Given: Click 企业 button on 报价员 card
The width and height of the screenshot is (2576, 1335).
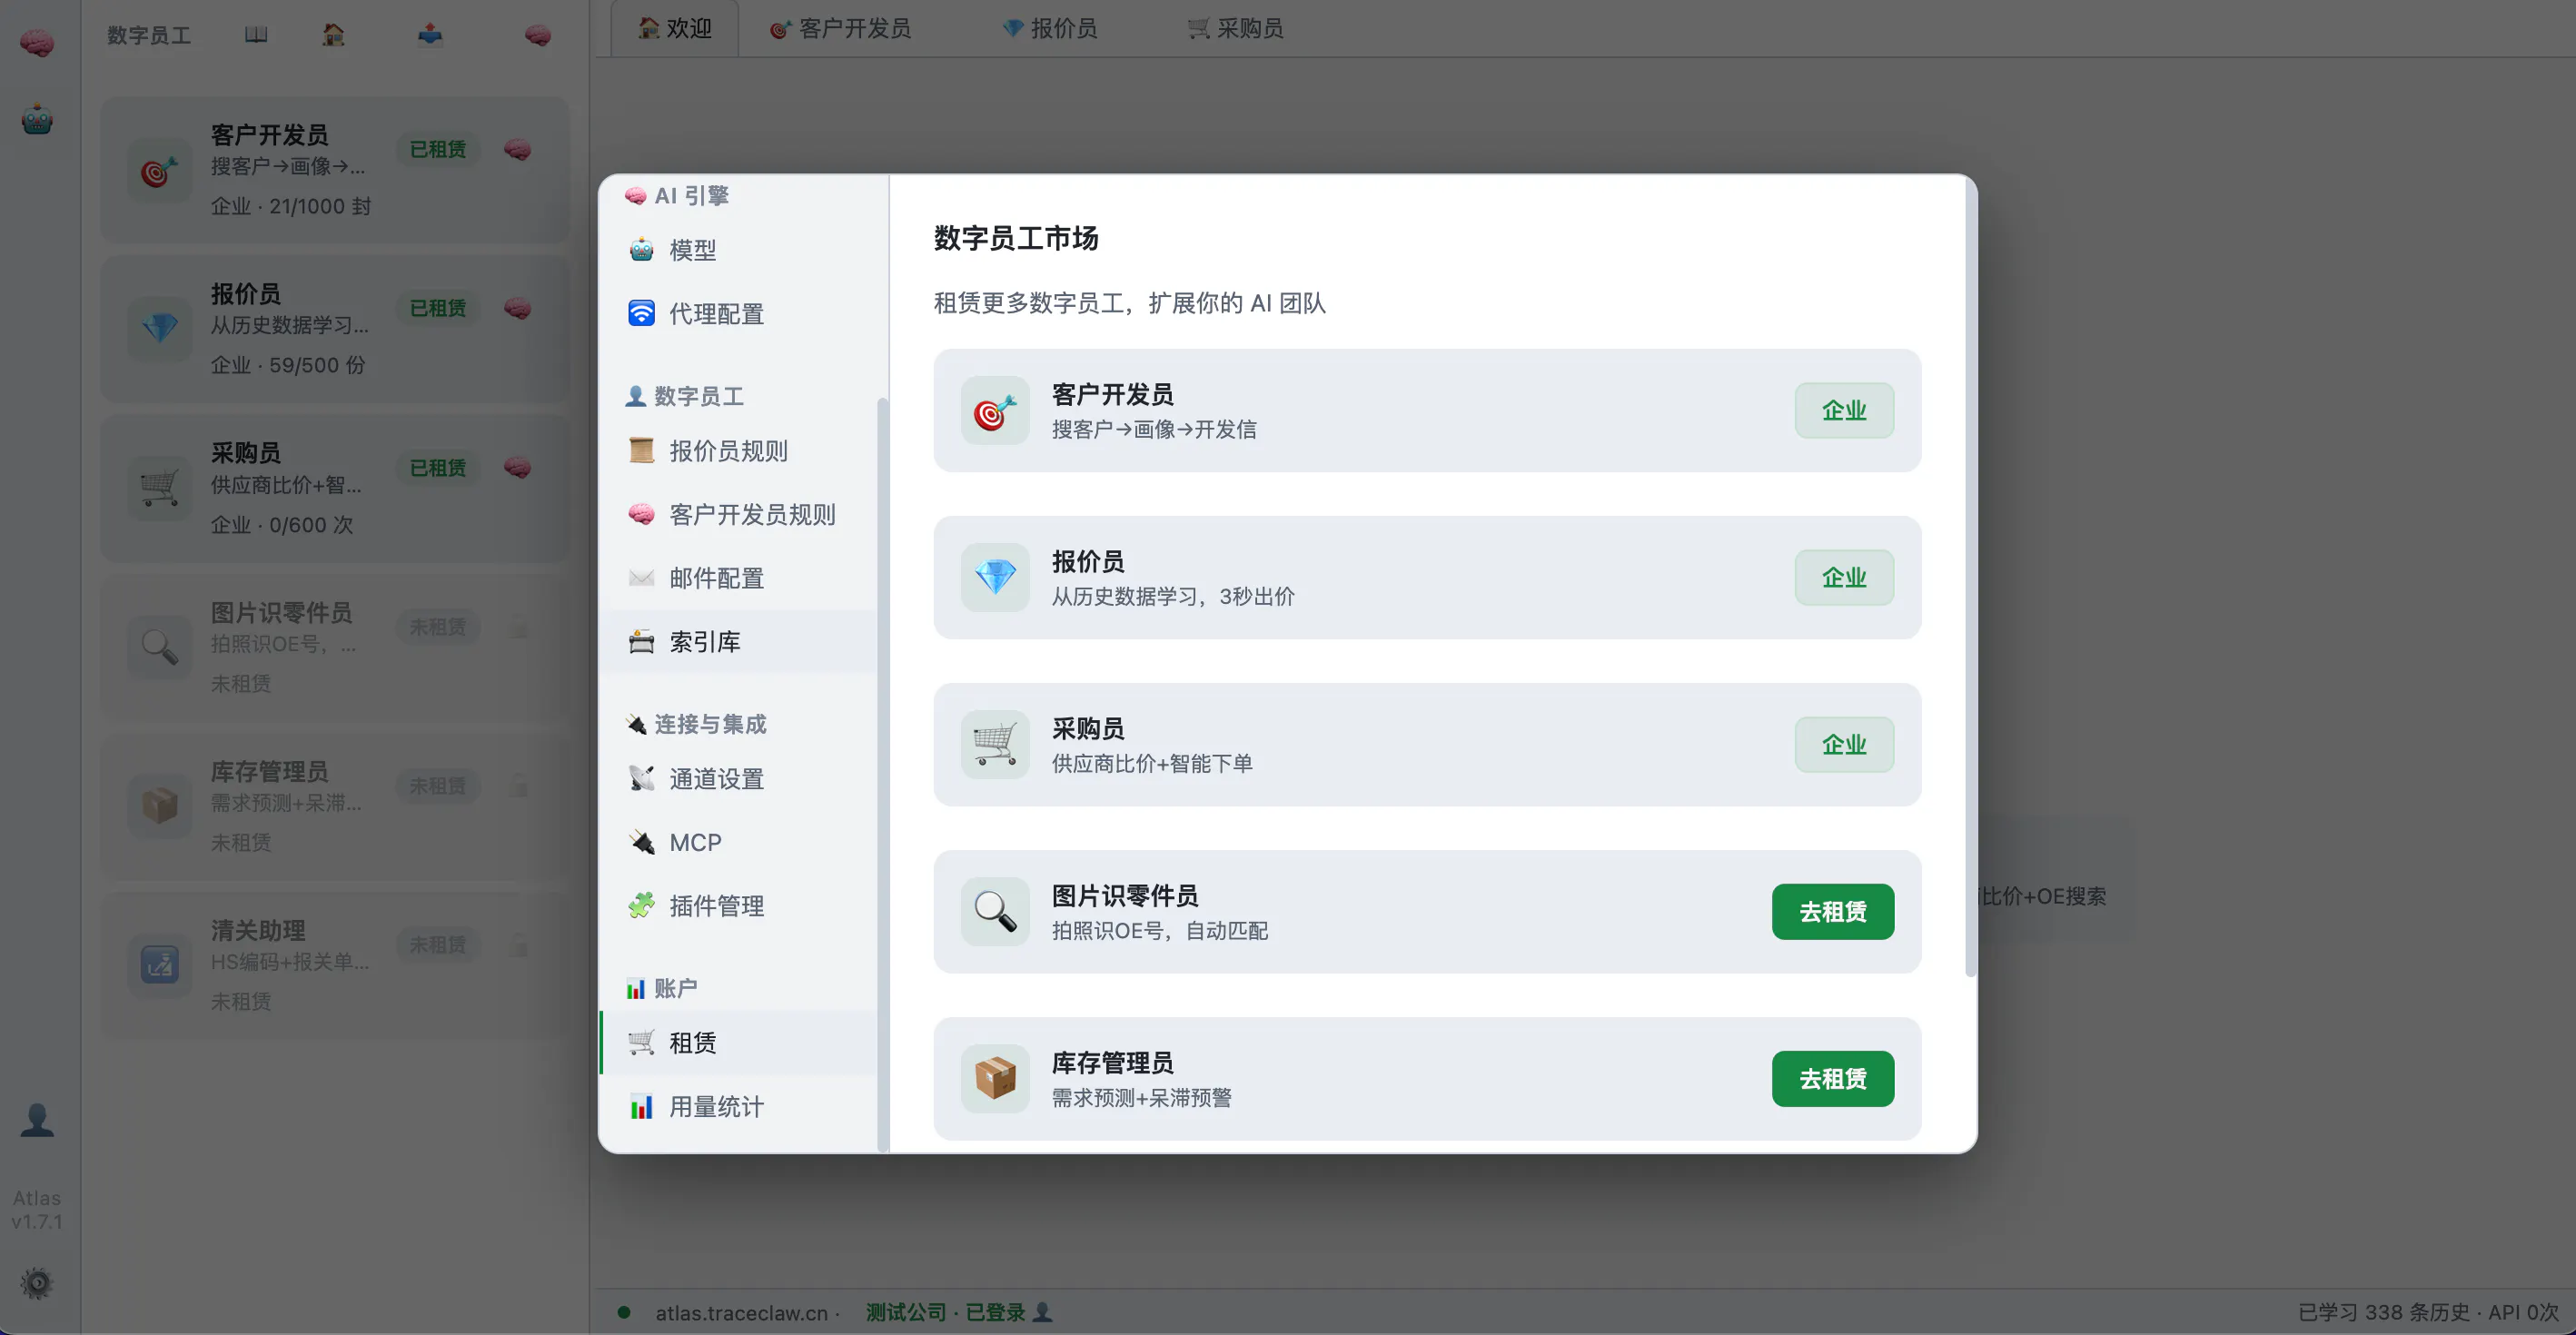Looking at the screenshot, I should [x=1844, y=577].
